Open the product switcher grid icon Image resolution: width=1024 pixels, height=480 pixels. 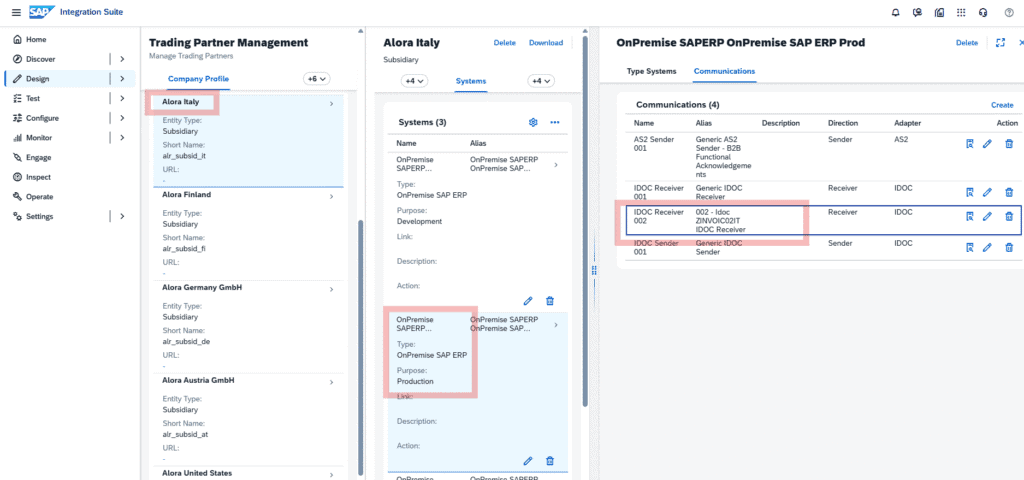[x=961, y=12]
